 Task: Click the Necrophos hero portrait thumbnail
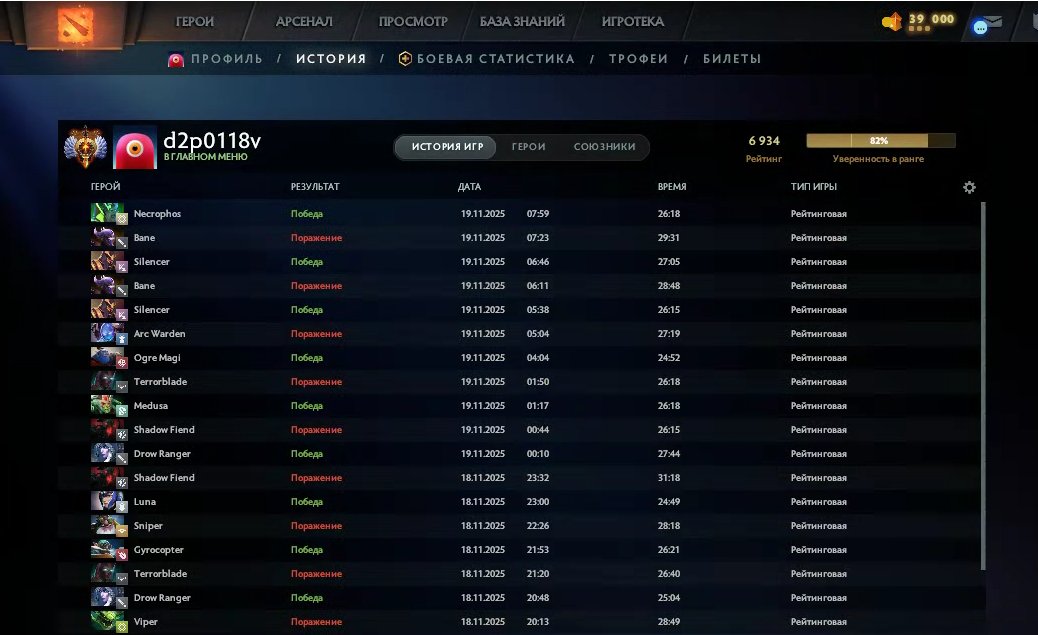coord(108,213)
